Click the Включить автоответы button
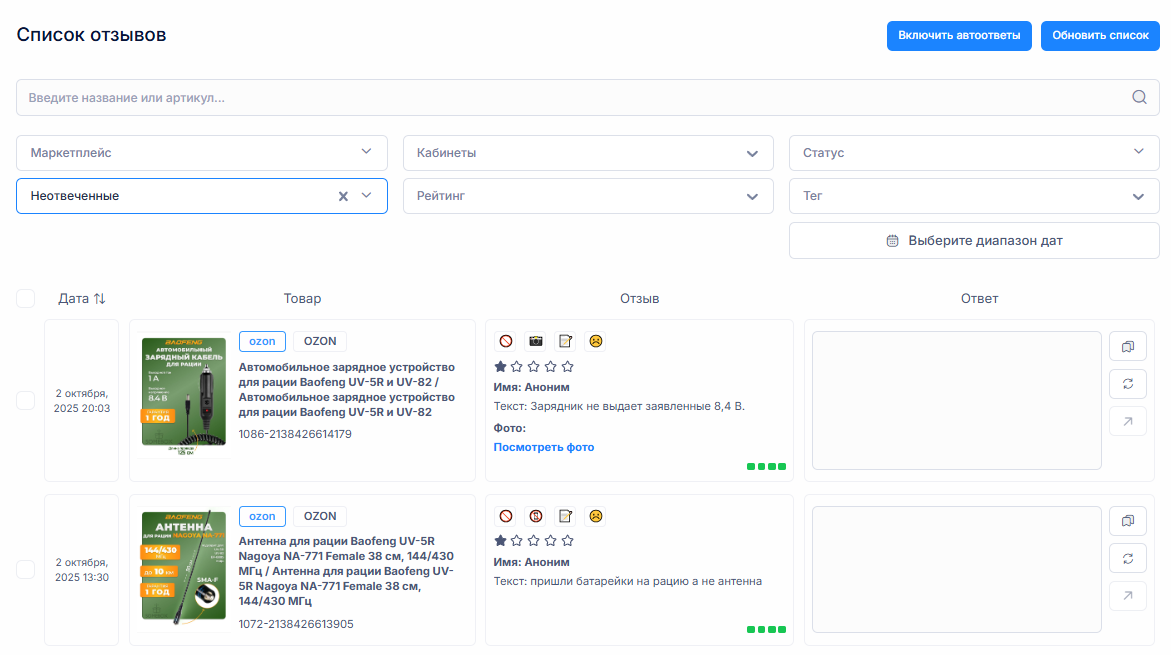1171x655 pixels. click(958, 35)
